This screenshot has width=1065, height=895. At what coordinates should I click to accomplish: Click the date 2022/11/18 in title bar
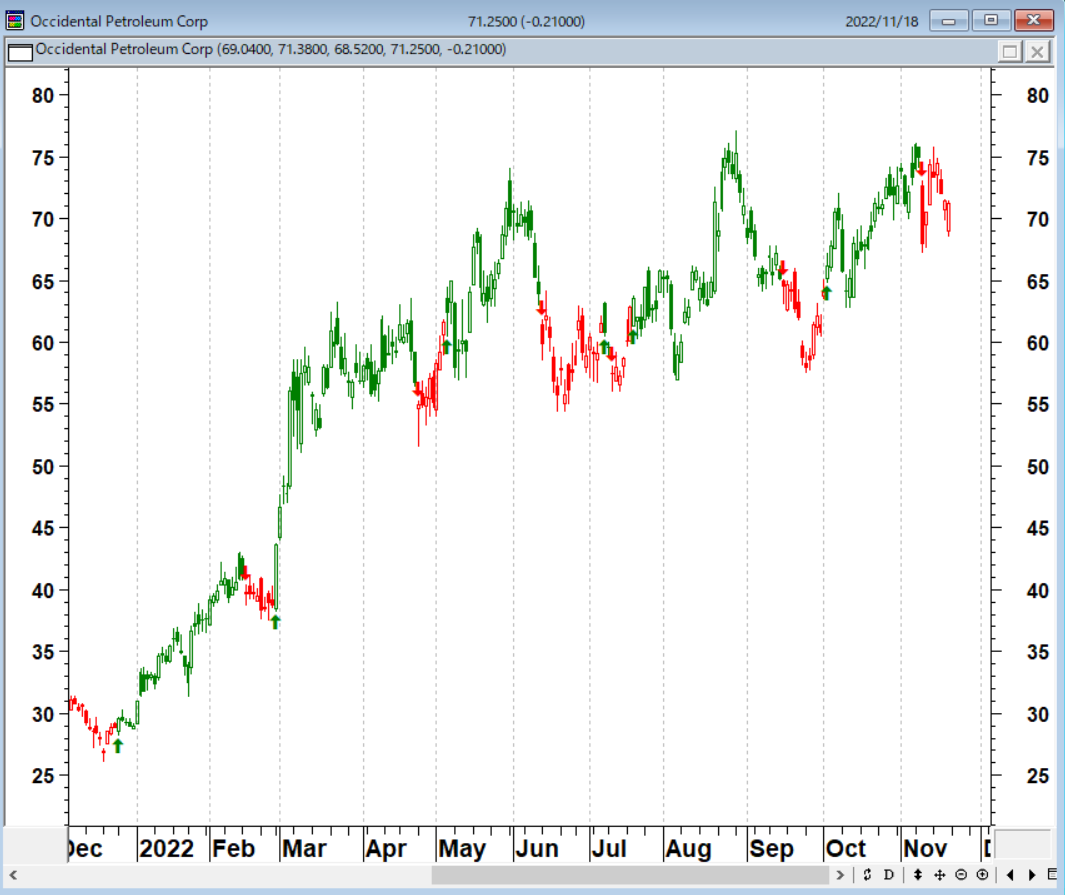point(882,22)
